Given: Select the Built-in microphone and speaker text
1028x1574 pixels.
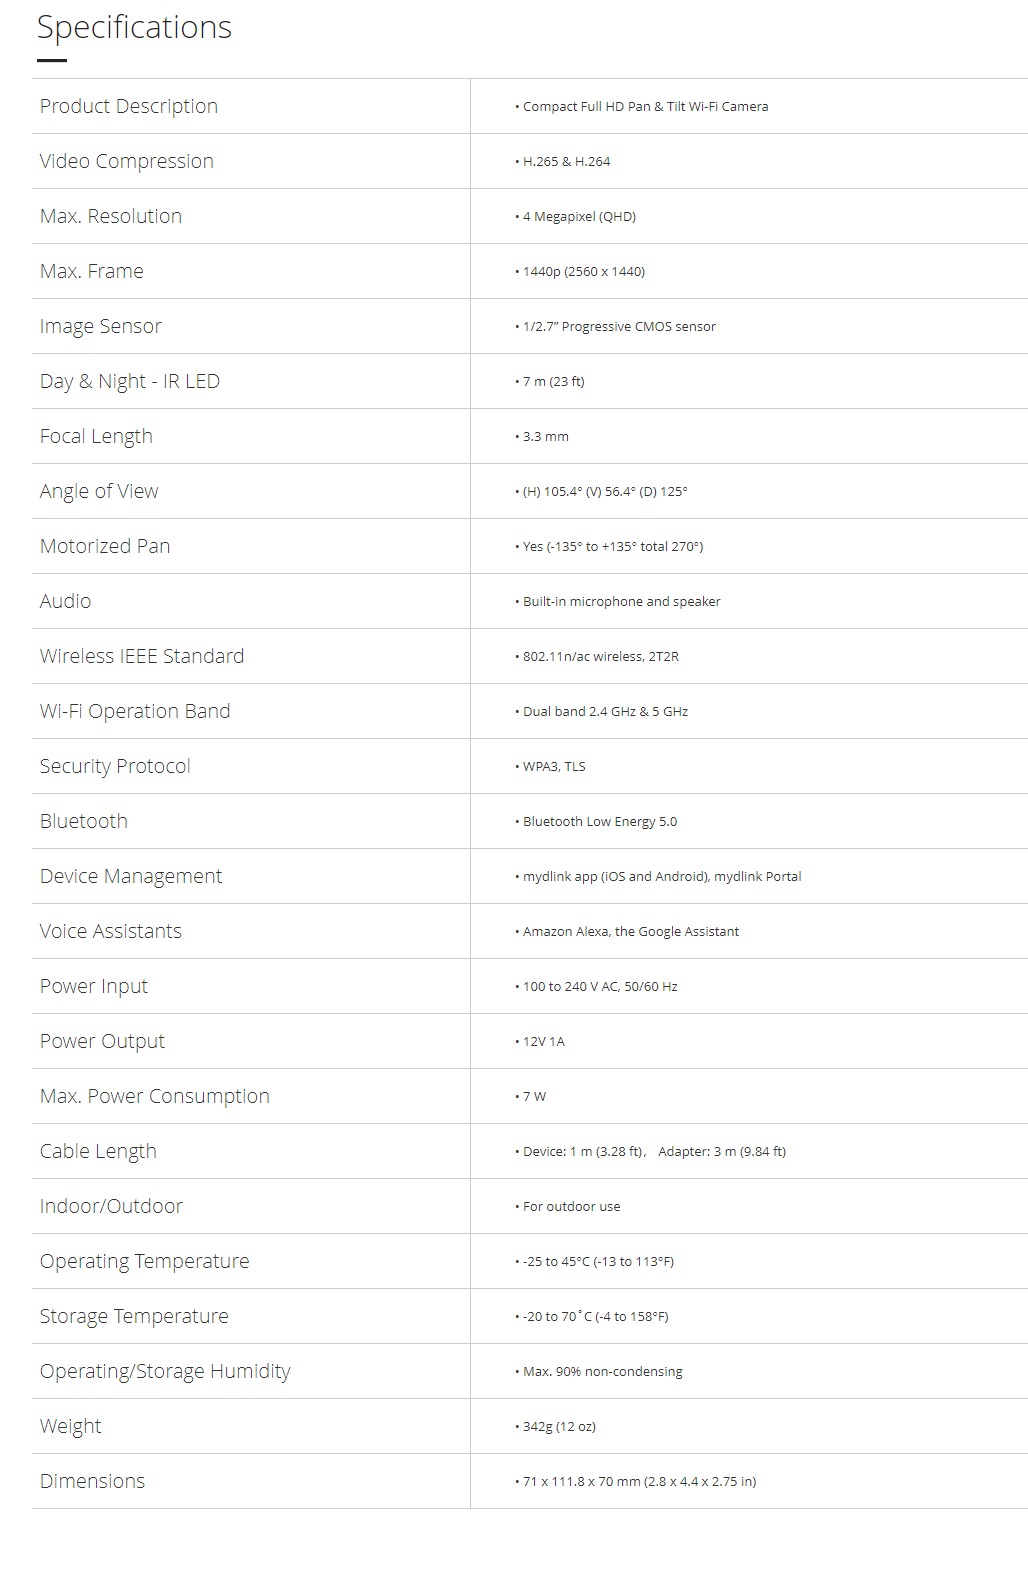Looking at the screenshot, I should [621, 601].
